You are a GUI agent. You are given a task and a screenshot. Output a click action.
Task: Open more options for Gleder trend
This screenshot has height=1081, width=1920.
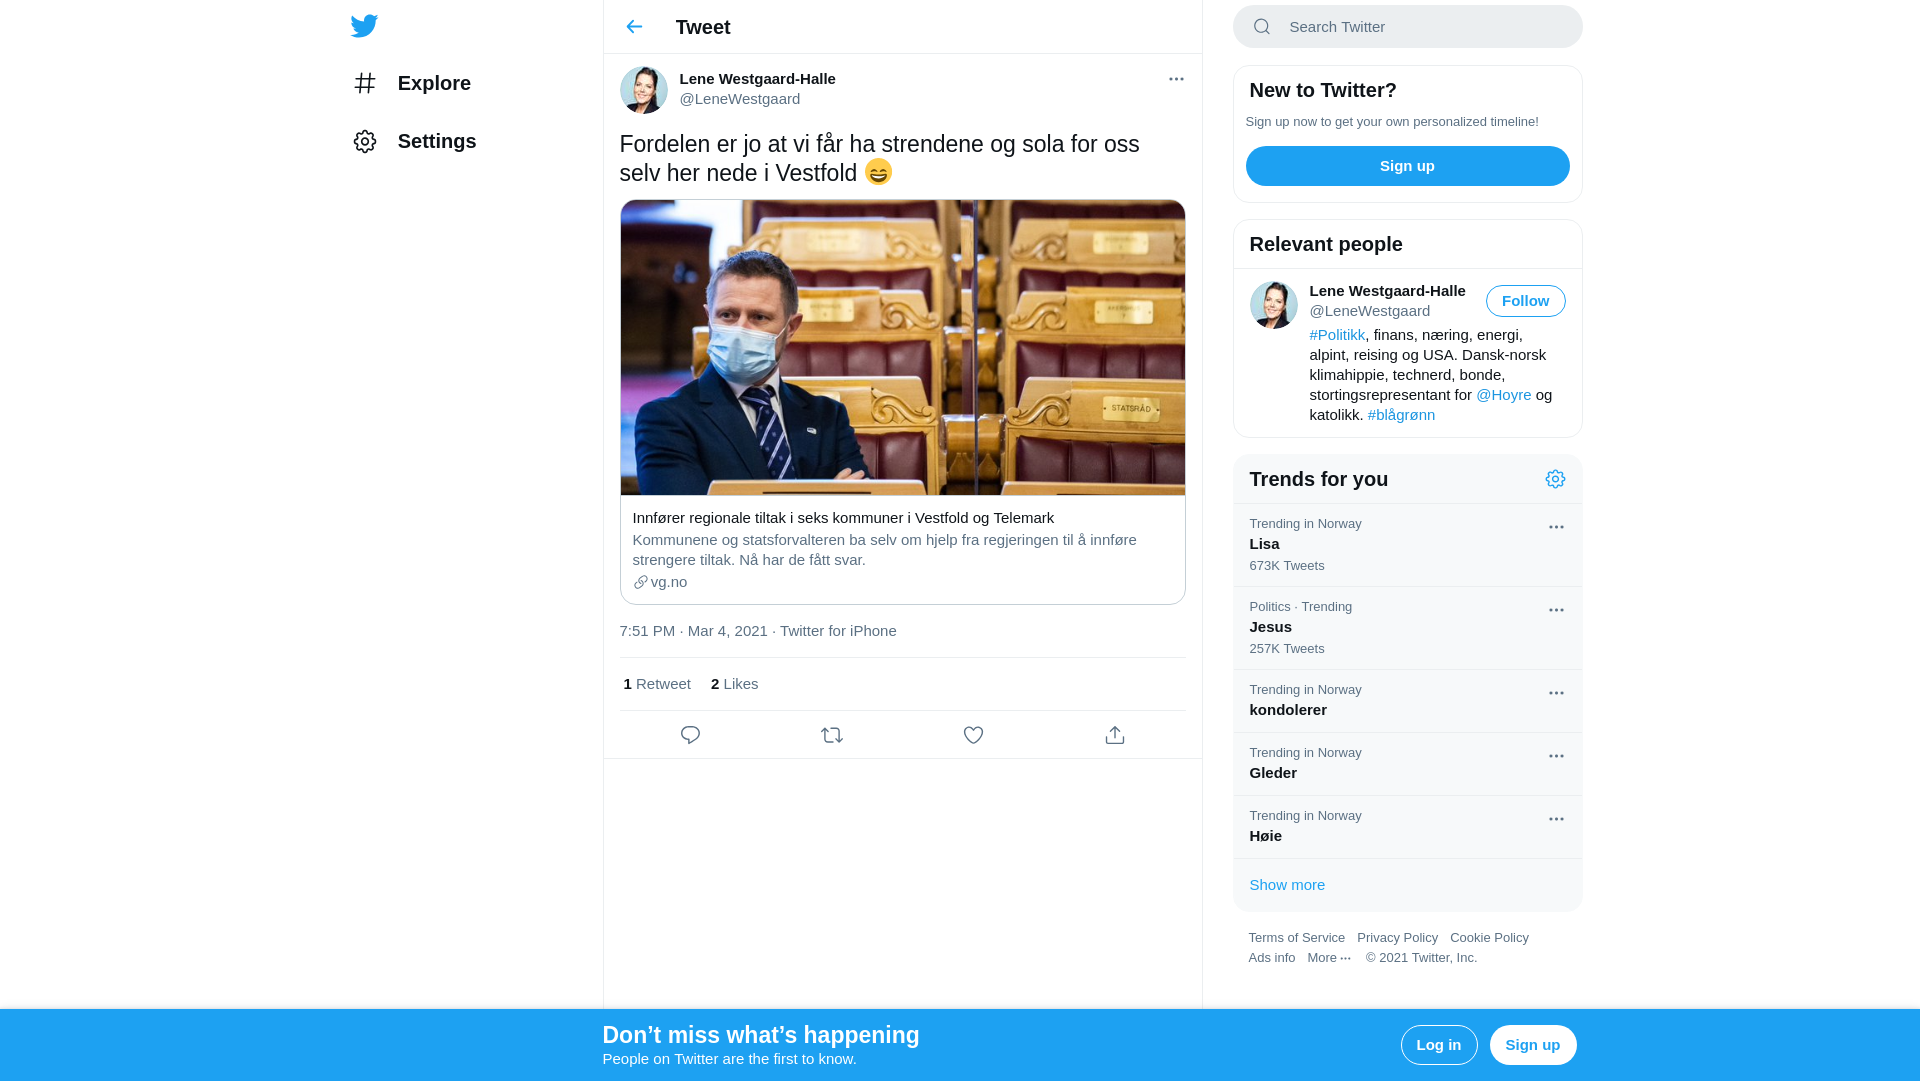pyautogui.click(x=1556, y=756)
